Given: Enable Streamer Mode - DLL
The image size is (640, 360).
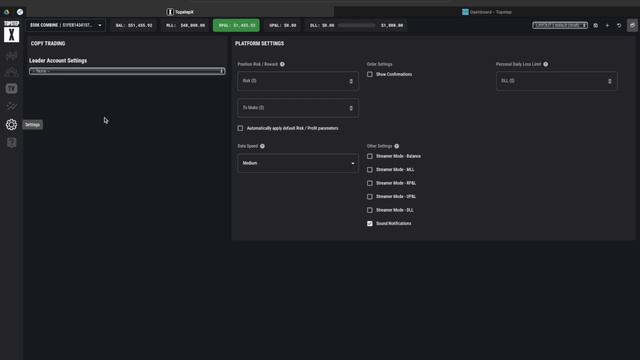Looking at the screenshot, I should [370, 210].
